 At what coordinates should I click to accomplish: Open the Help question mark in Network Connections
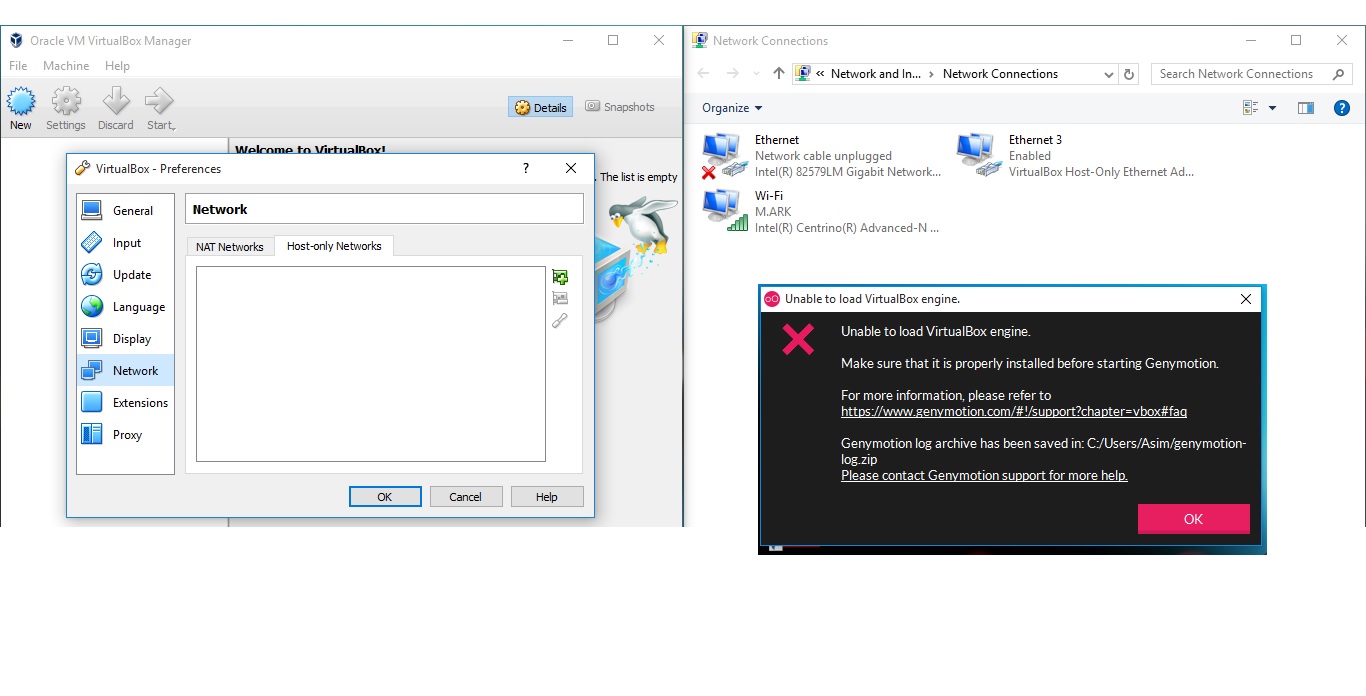1342,108
